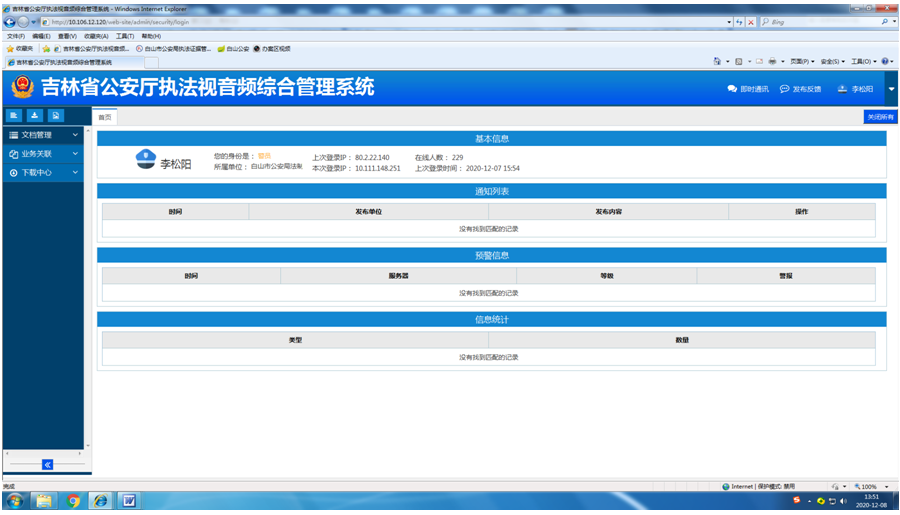Open the 白山公安 favorites link
The height and width of the screenshot is (515, 900).
pos(233,49)
